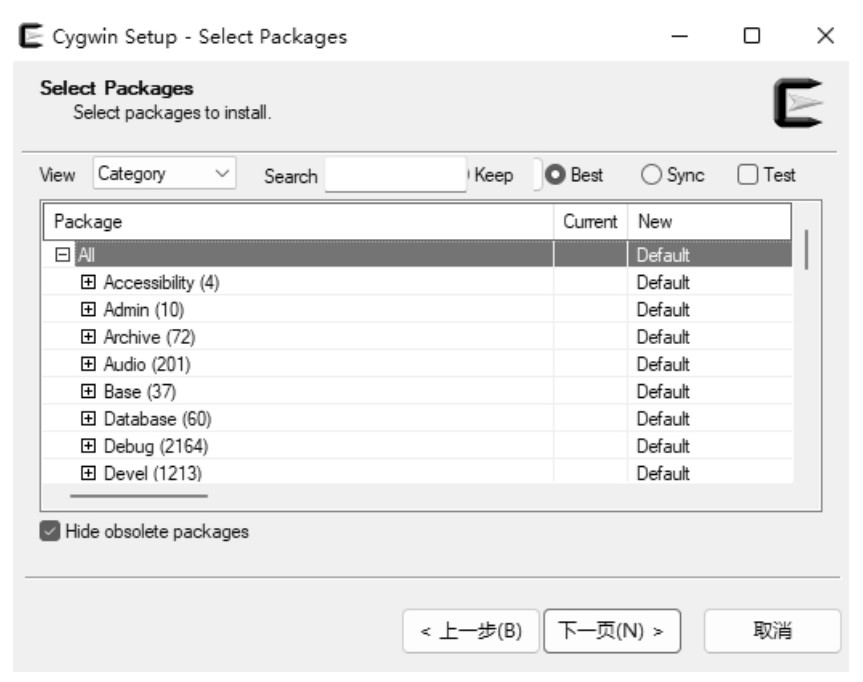Expand the Base (37) category

tap(88, 391)
